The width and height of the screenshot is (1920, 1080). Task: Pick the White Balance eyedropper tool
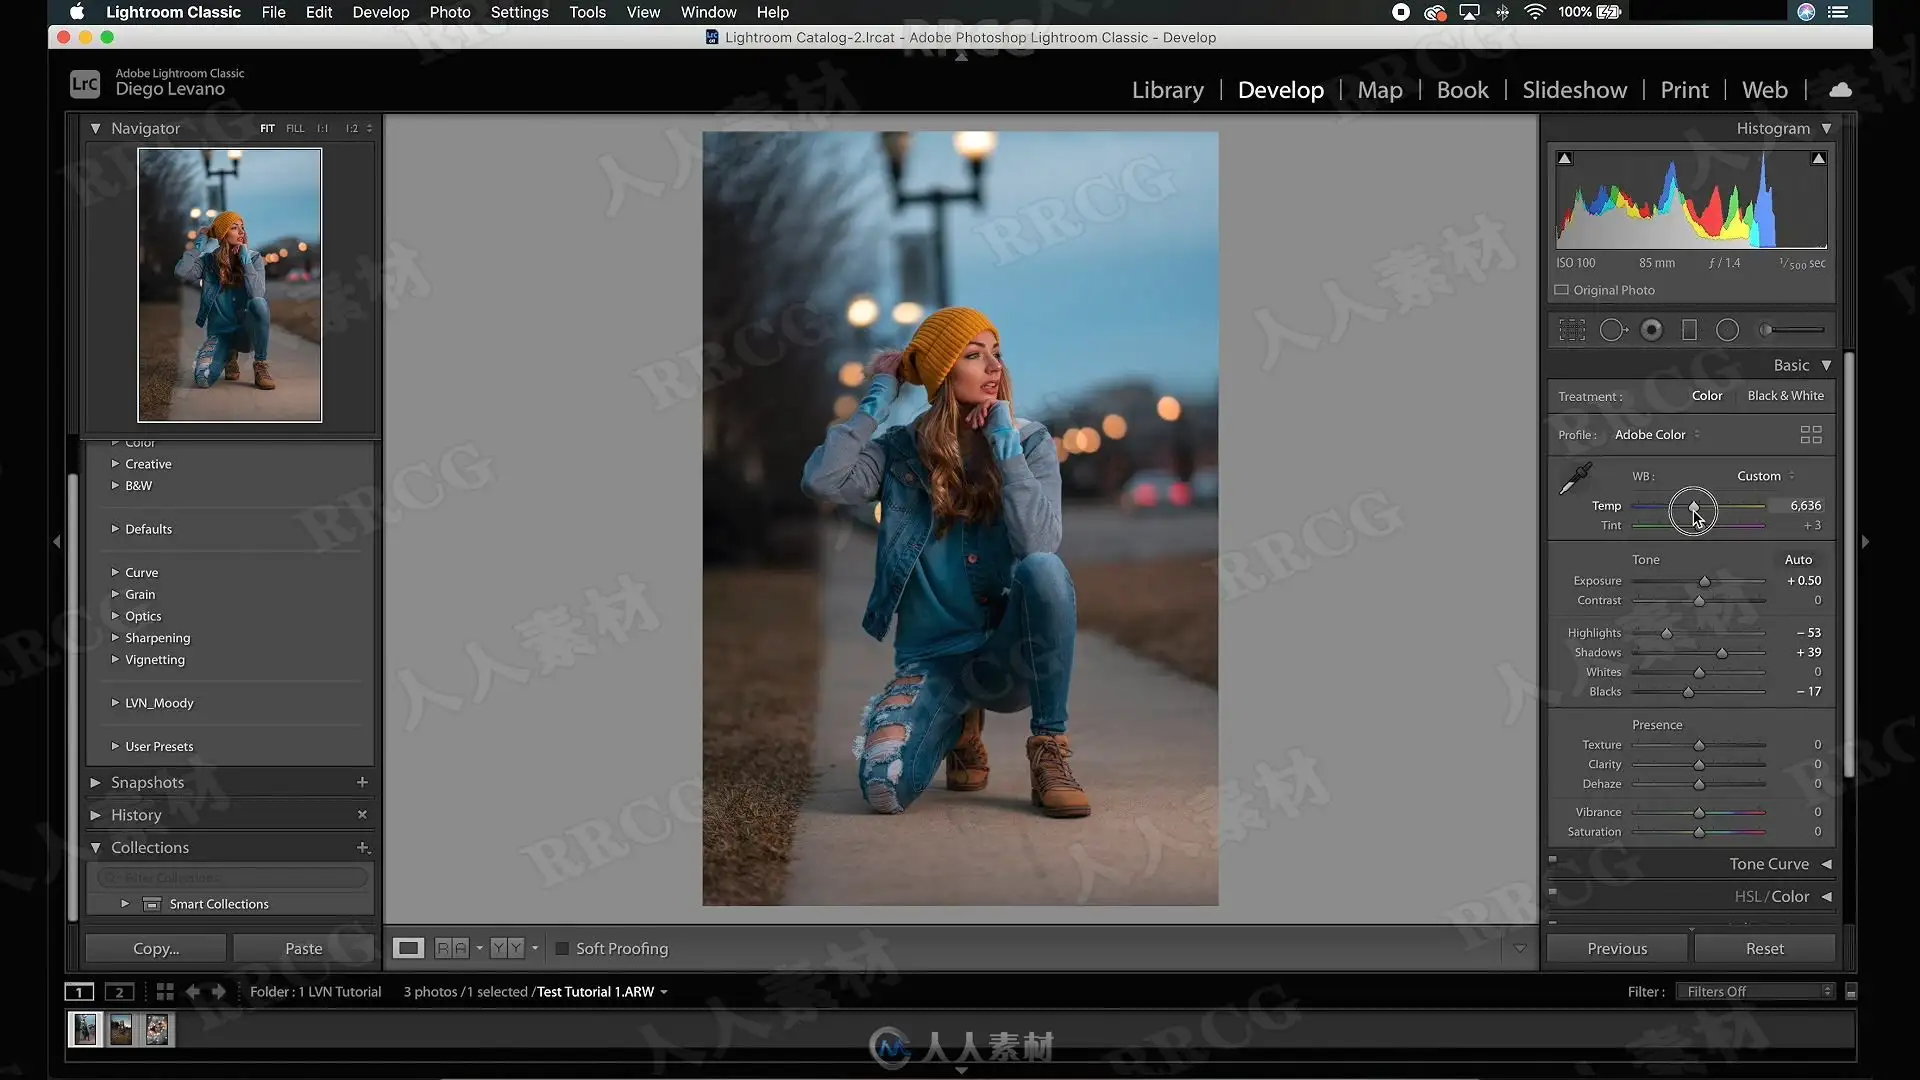pyautogui.click(x=1576, y=479)
